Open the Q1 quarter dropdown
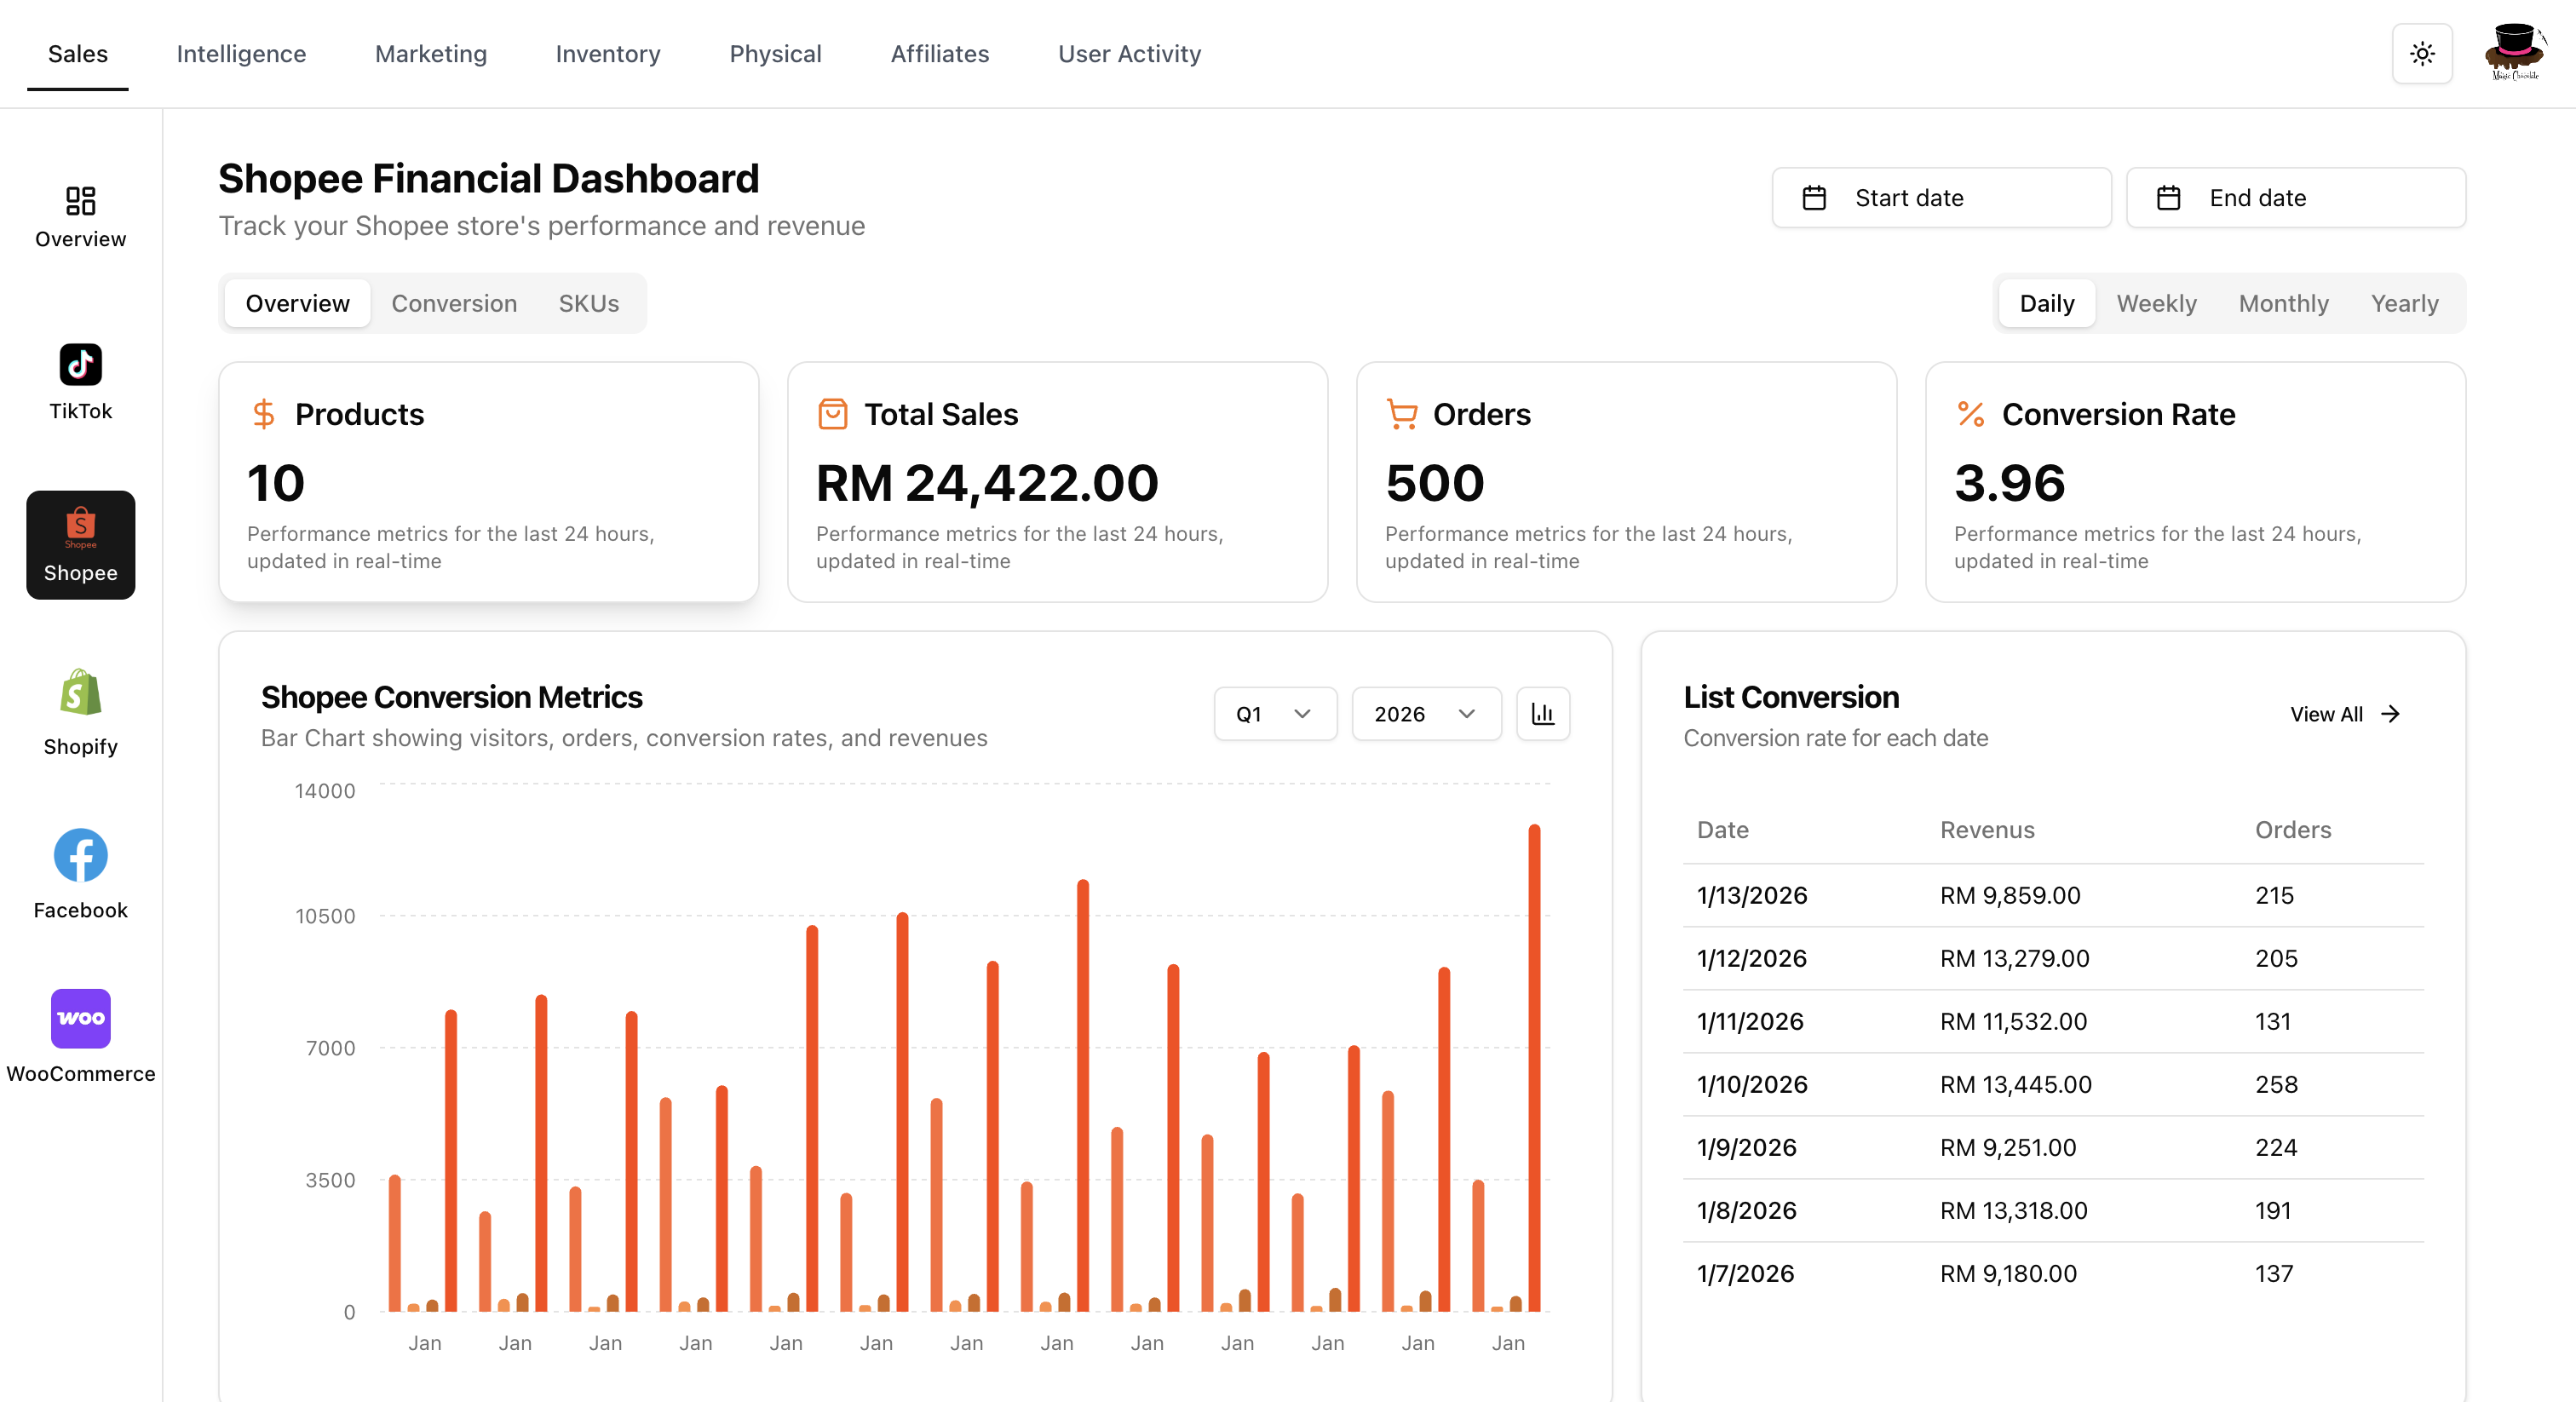This screenshot has width=2576, height=1402. [1274, 713]
